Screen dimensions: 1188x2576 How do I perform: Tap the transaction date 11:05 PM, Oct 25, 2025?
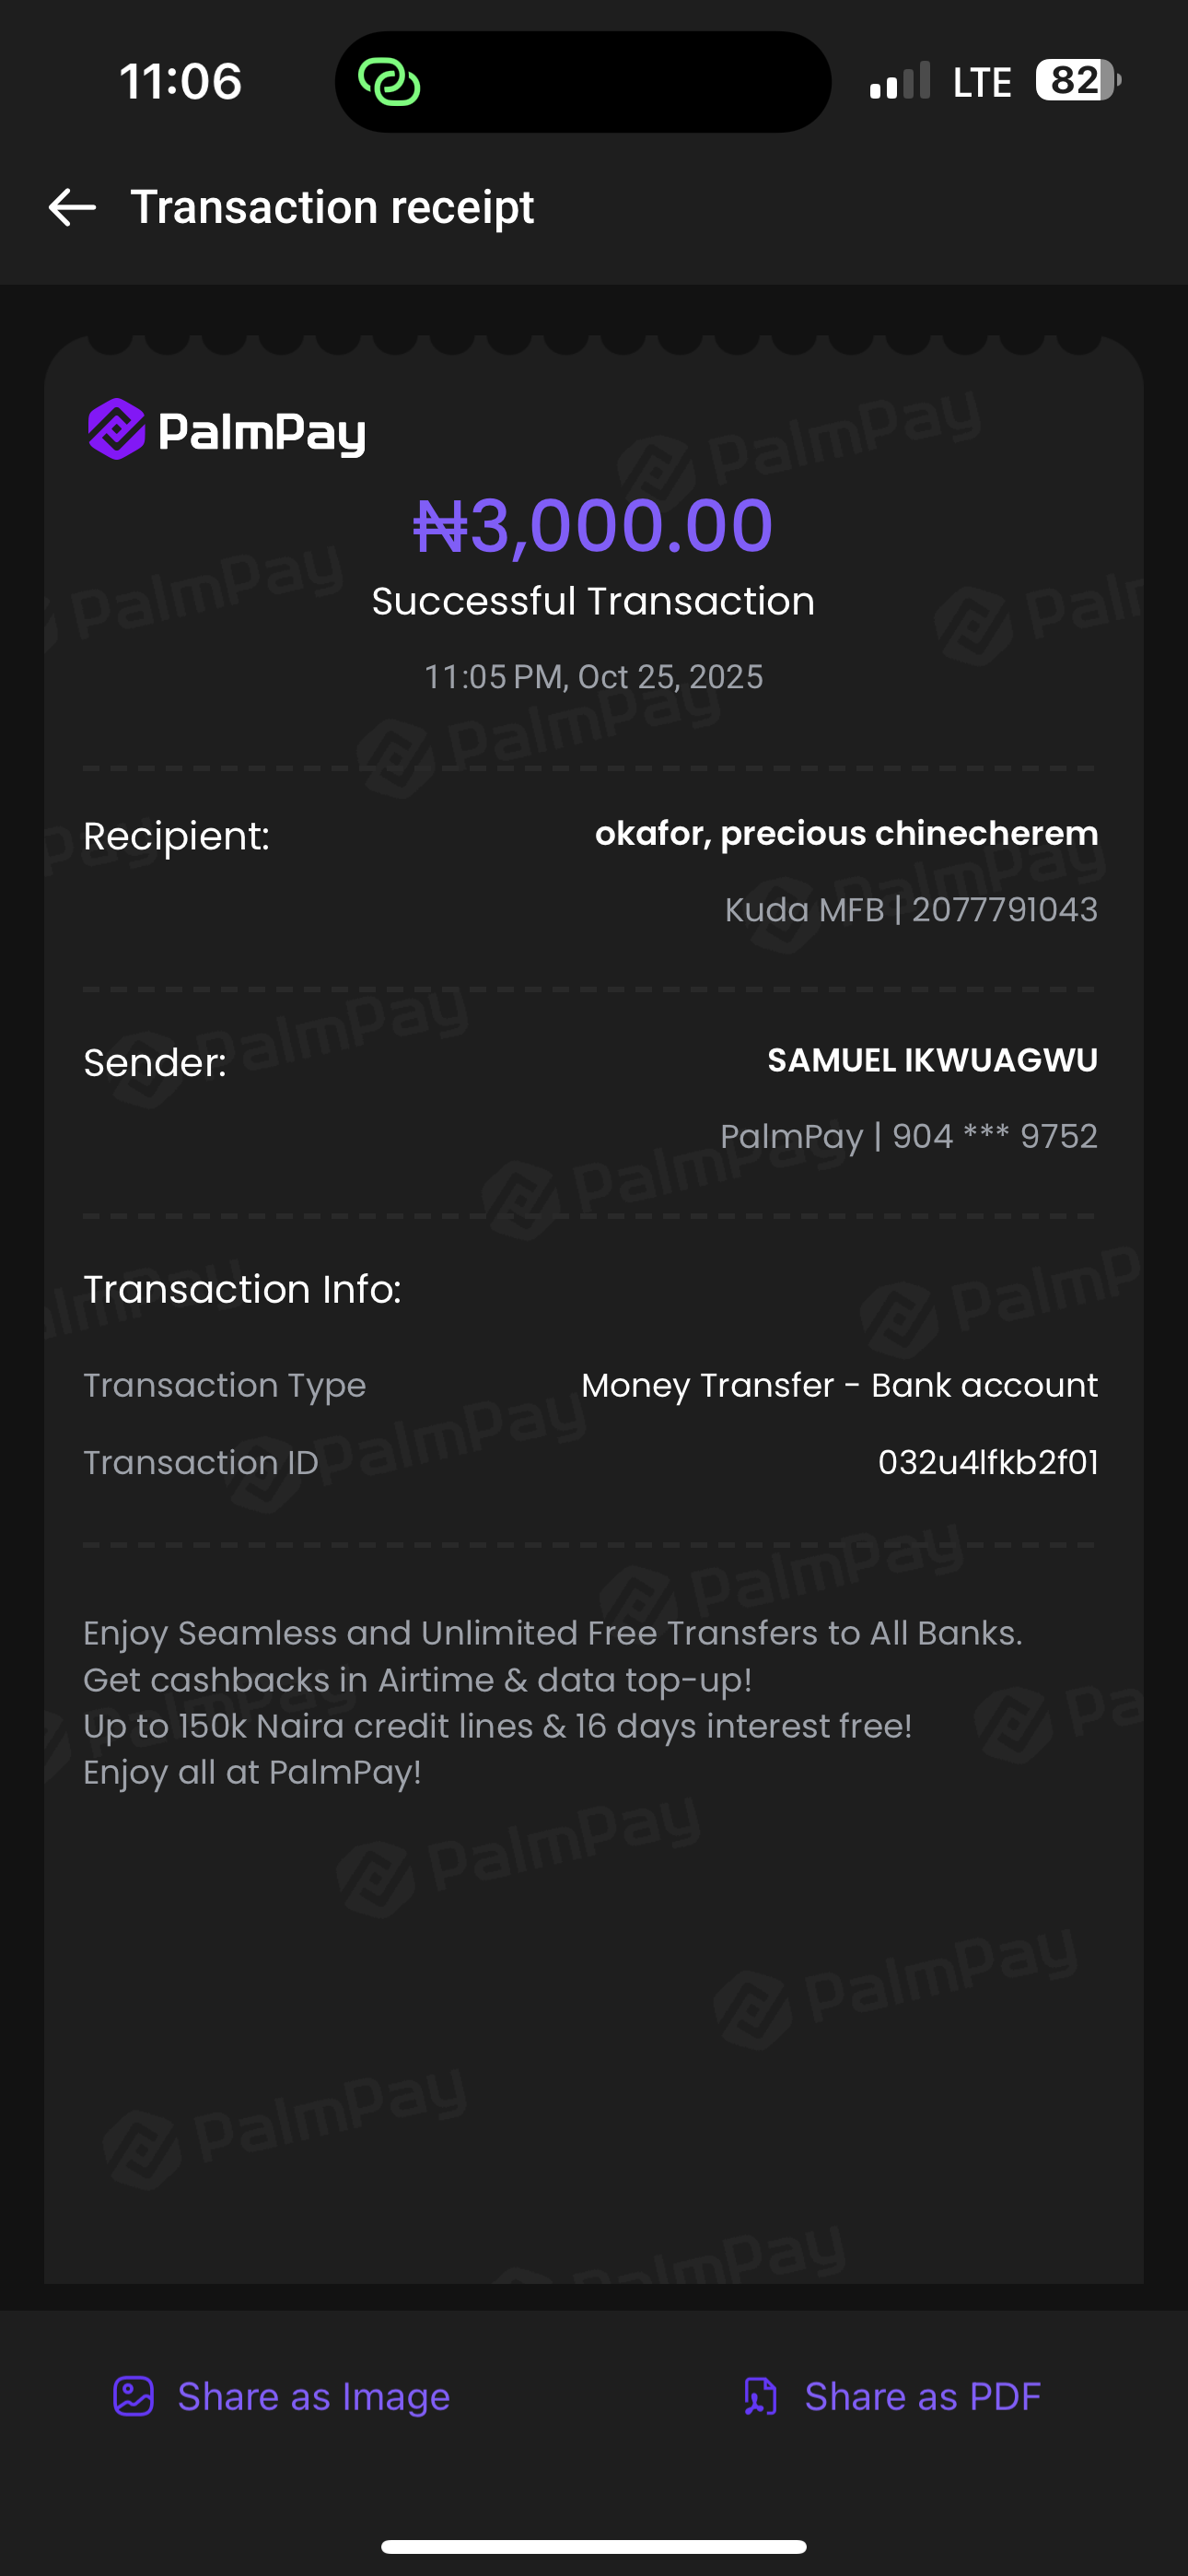pos(593,677)
